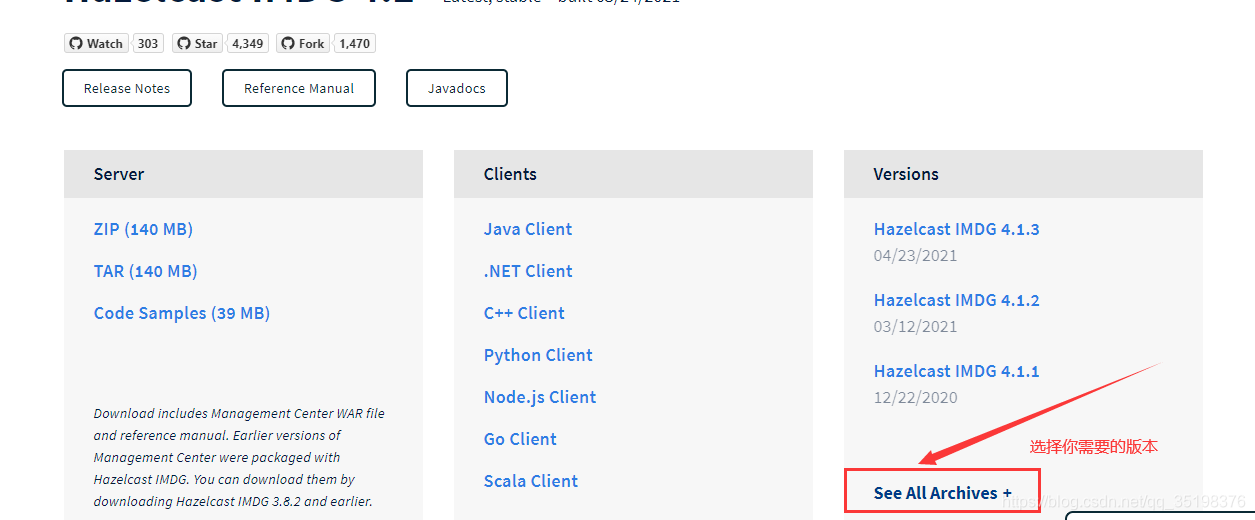Click the 12/22/2020 release date

[x=915, y=398]
